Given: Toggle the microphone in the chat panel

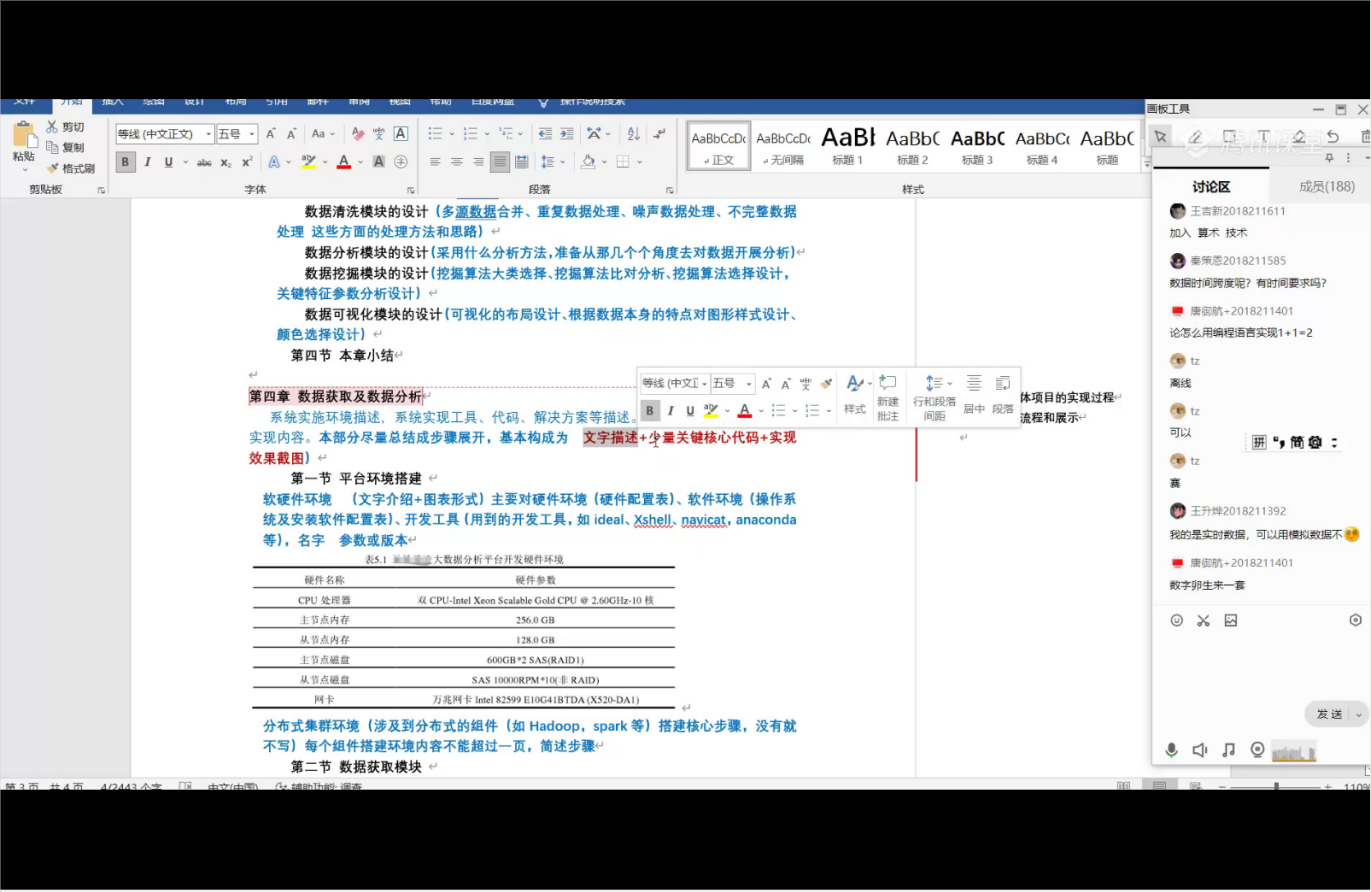Looking at the screenshot, I should (x=1171, y=750).
